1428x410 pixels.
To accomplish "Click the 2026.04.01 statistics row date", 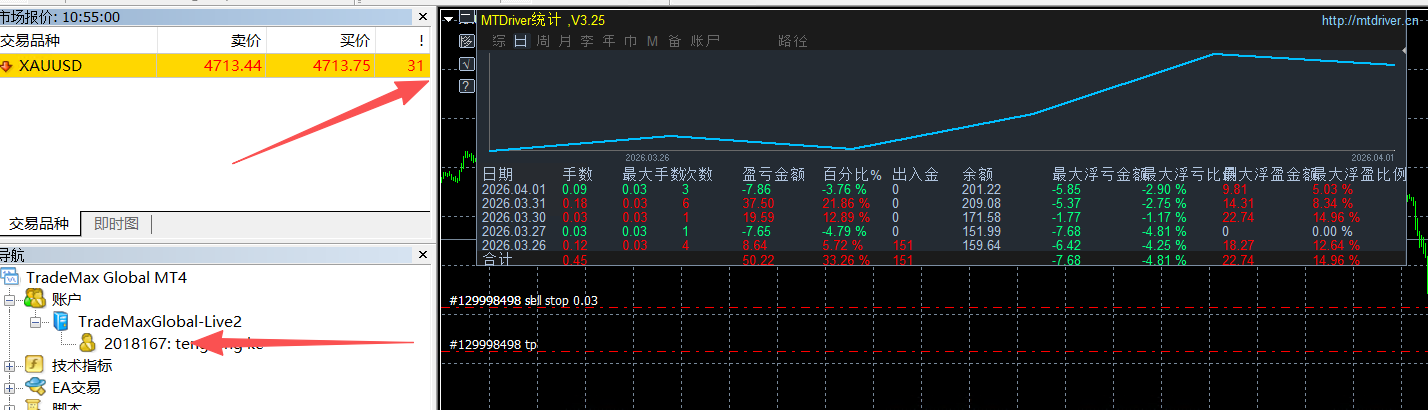I will coord(514,188).
